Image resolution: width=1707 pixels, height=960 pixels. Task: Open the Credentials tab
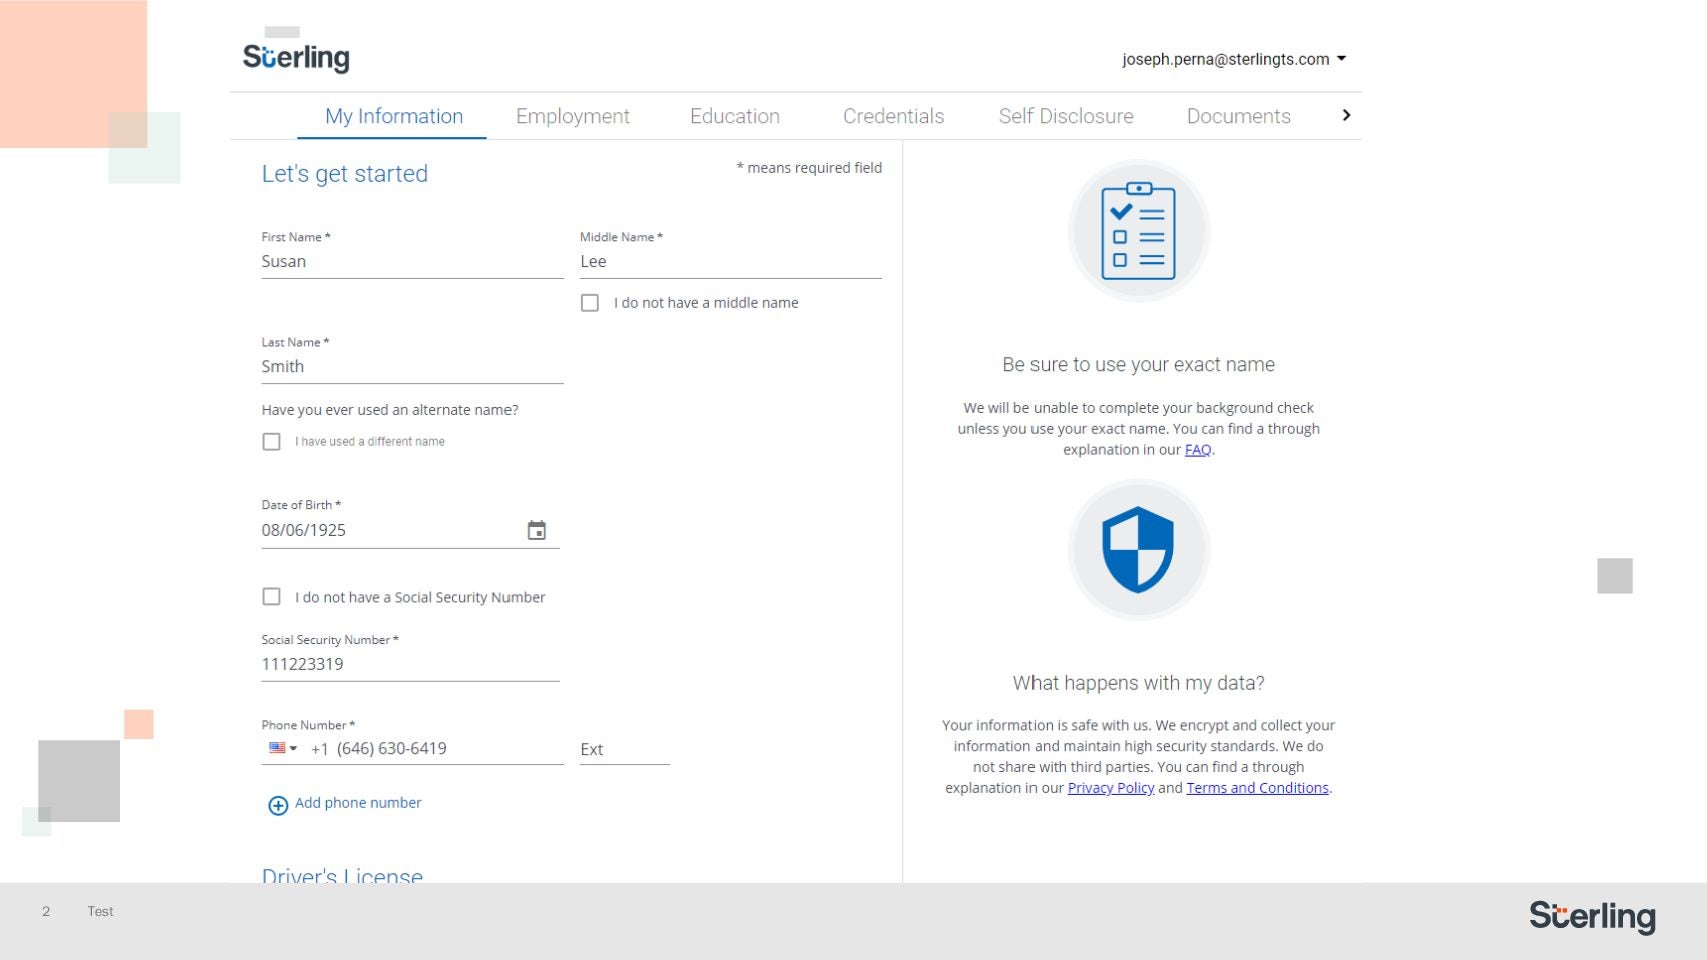[x=893, y=116]
